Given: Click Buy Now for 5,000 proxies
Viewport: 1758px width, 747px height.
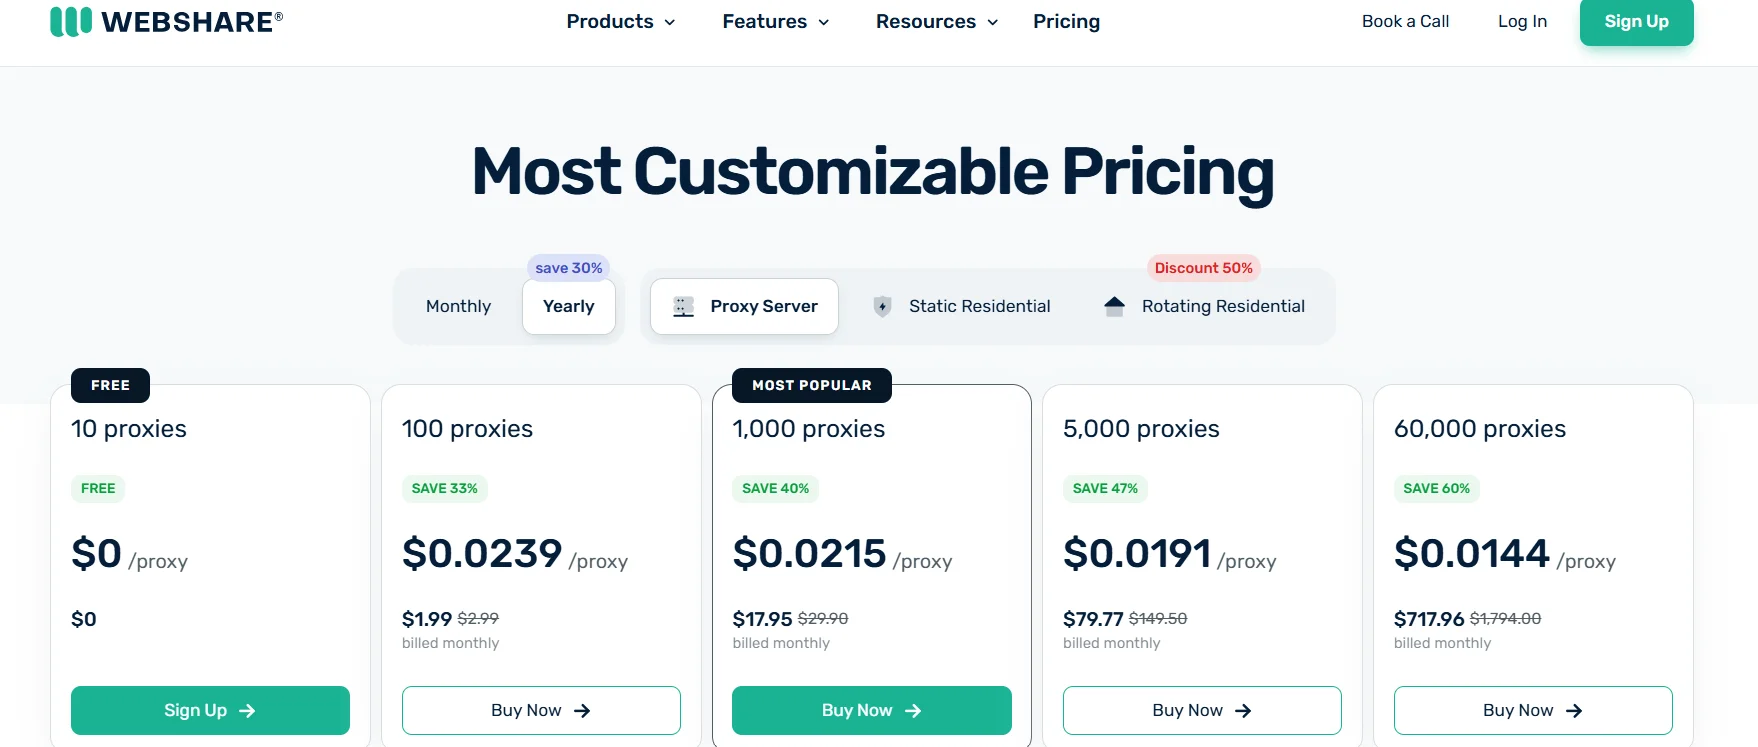Looking at the screenshot, I should point(1202,710).
